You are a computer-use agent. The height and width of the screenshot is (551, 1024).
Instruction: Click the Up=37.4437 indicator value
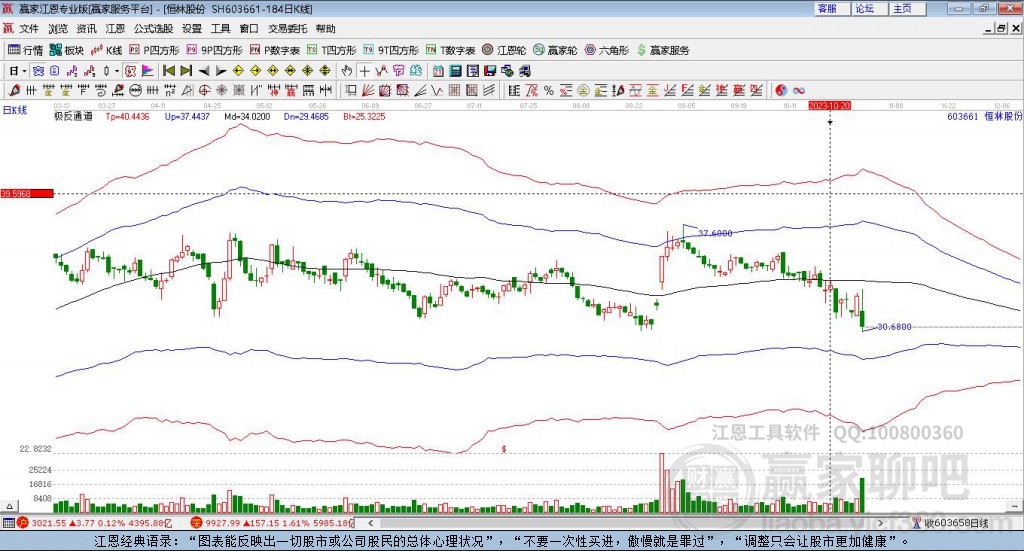187,116
